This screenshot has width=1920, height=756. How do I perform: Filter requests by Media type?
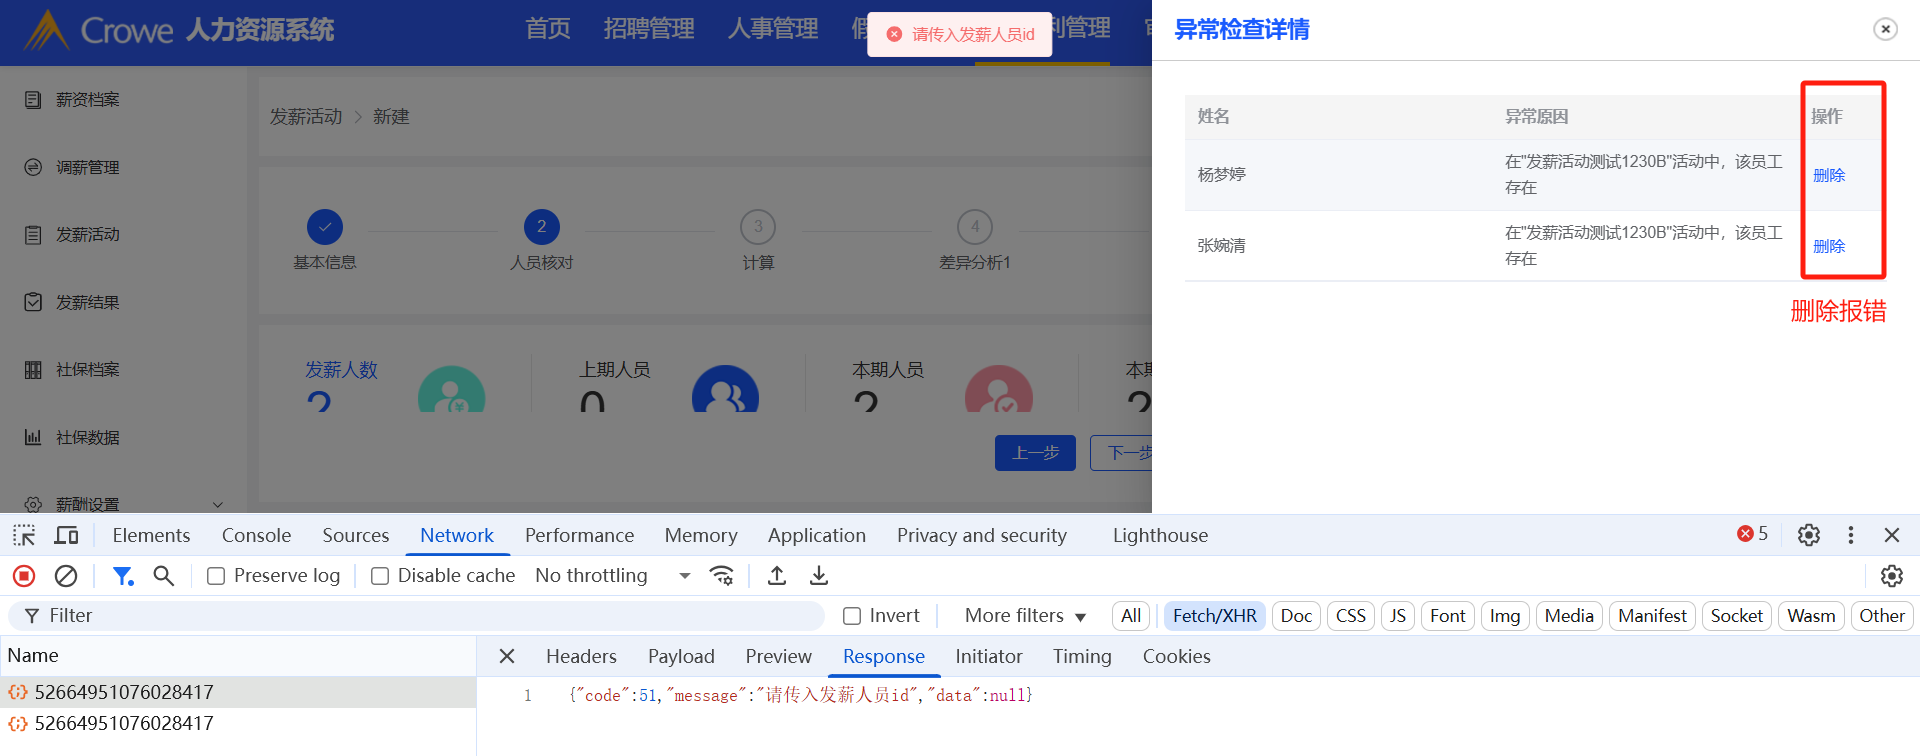click(1569, 616)
